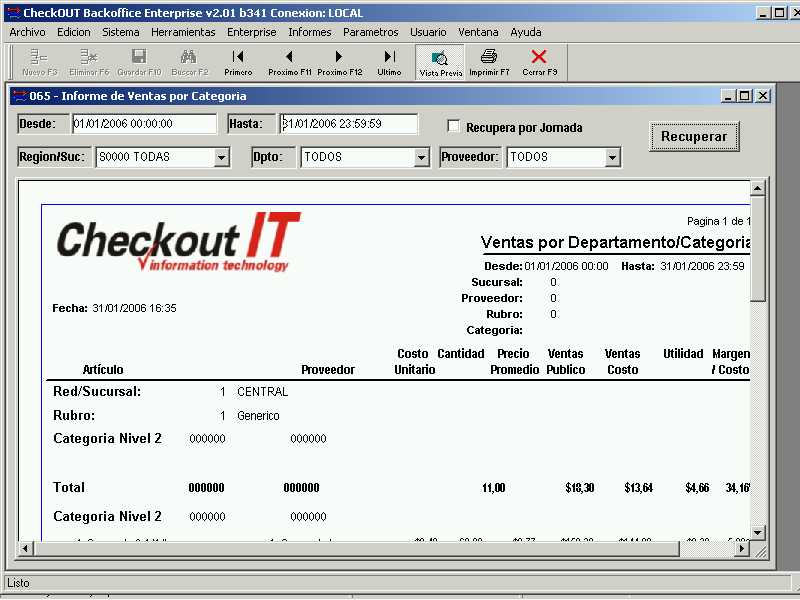Click the Nuevo F5 toolbar icon
Image resolution: width=800 pixels, height=600 pixels.
point(39,56)
